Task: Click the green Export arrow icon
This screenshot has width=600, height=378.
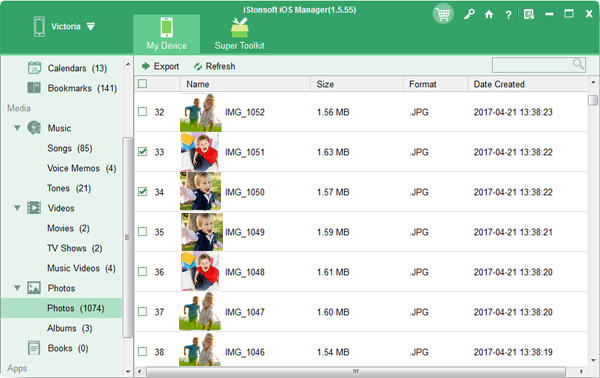Action: (145, 66)
